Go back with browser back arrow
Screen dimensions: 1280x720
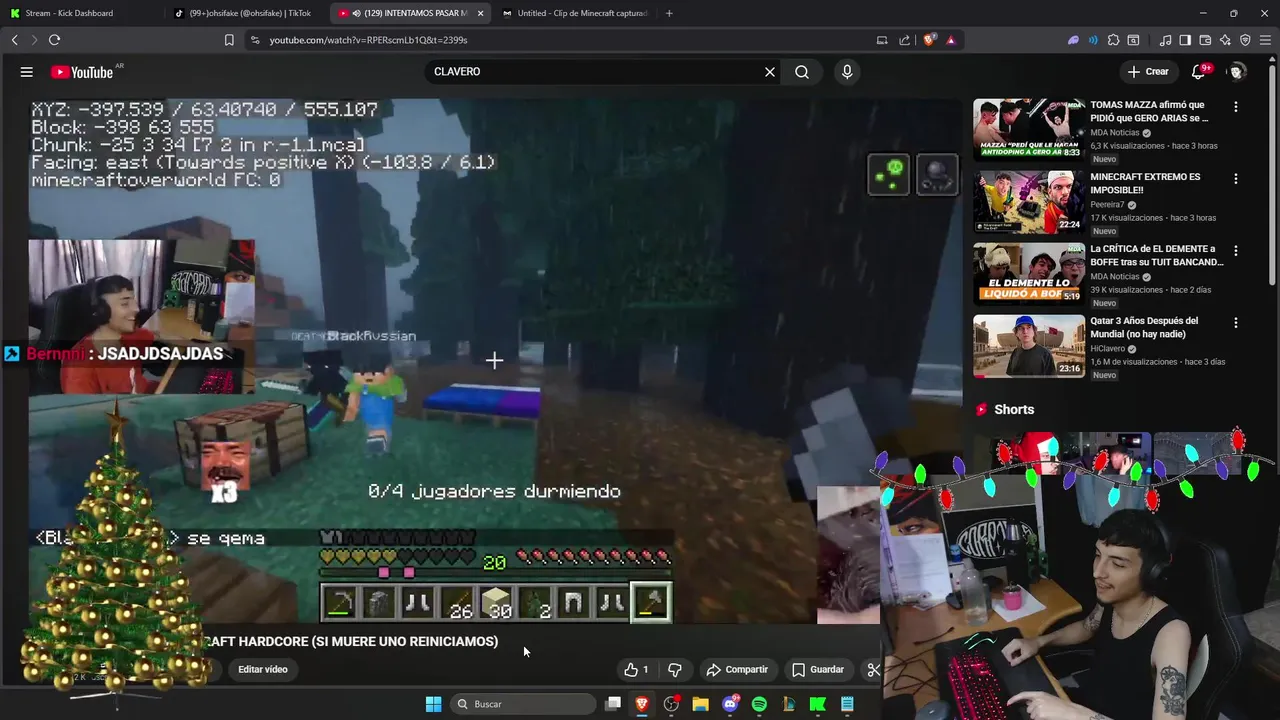tap(14, 40)
